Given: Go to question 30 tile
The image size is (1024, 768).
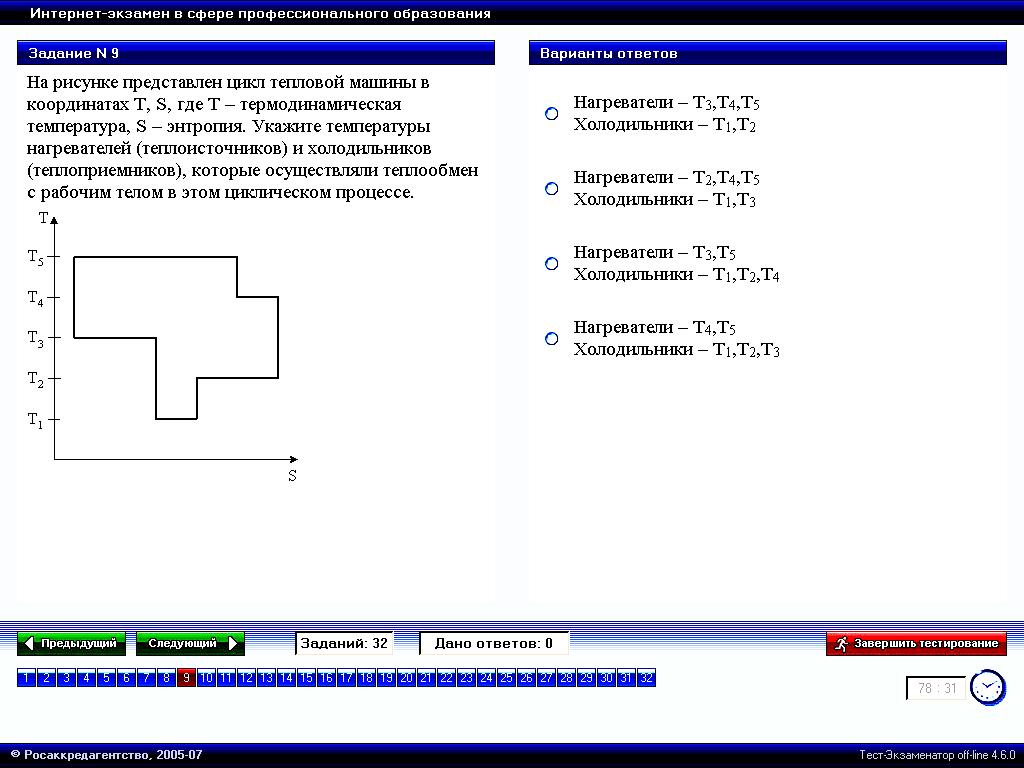Looking at the screenshot, I should [x=606, y=678].
